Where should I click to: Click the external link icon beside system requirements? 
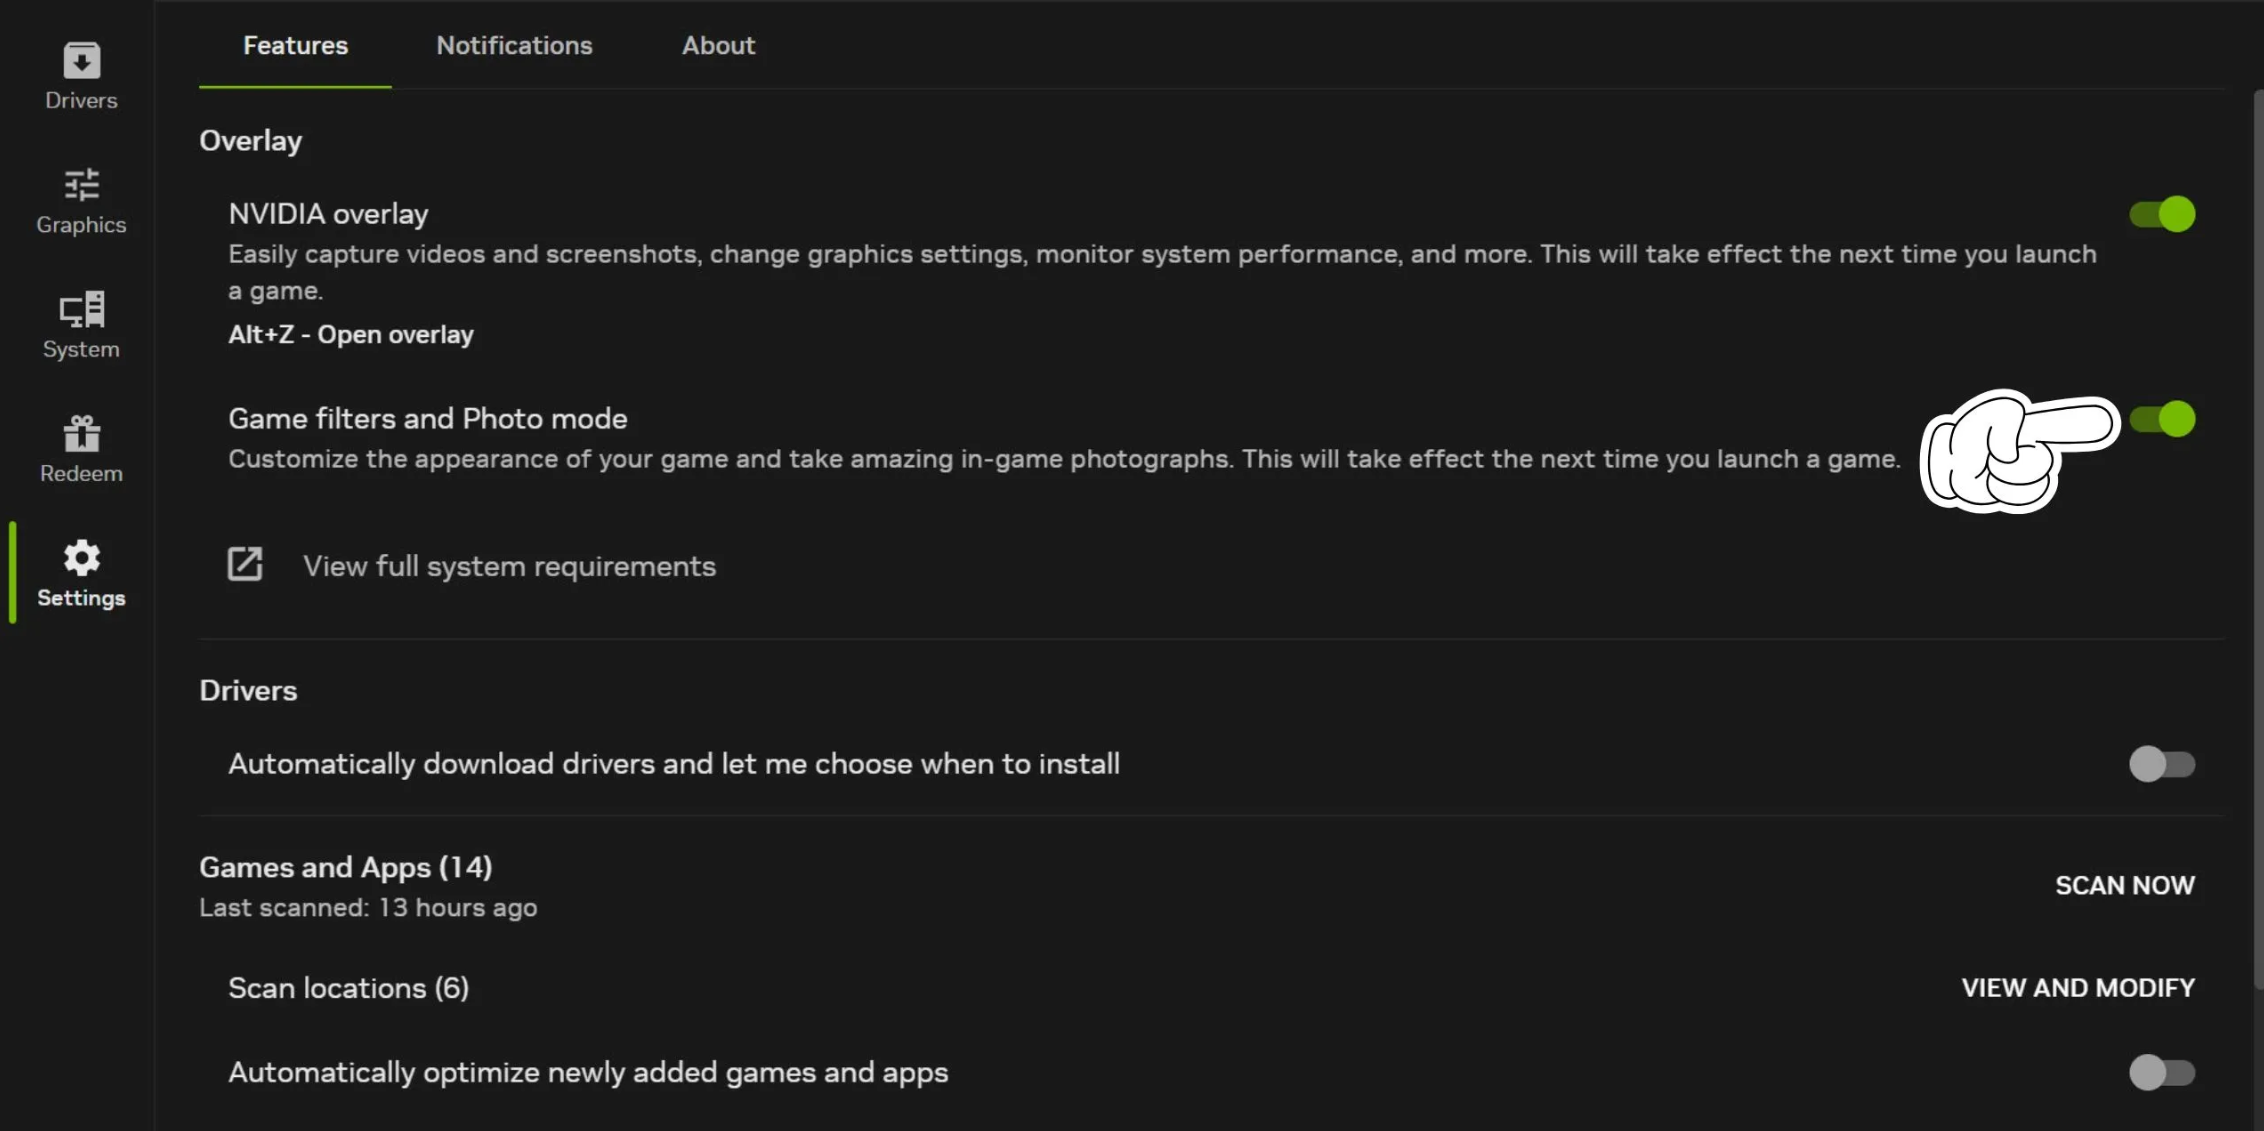pyautogui.click(x=245, y=565)
